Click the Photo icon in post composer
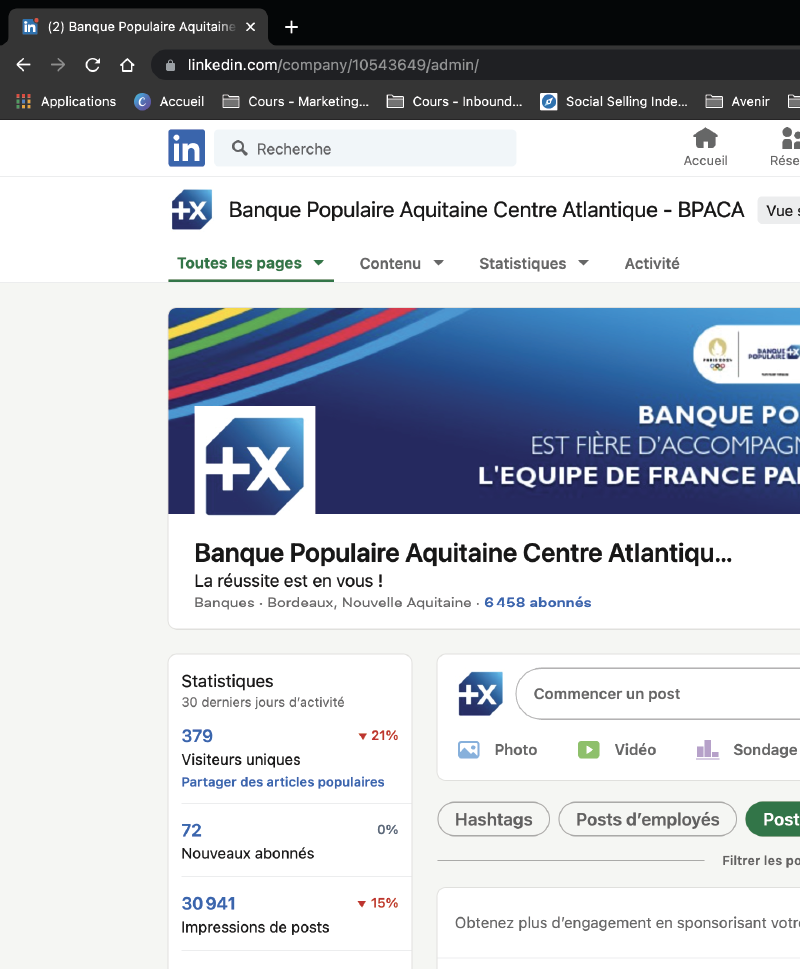800x969 pixels. tap(468, 749)
